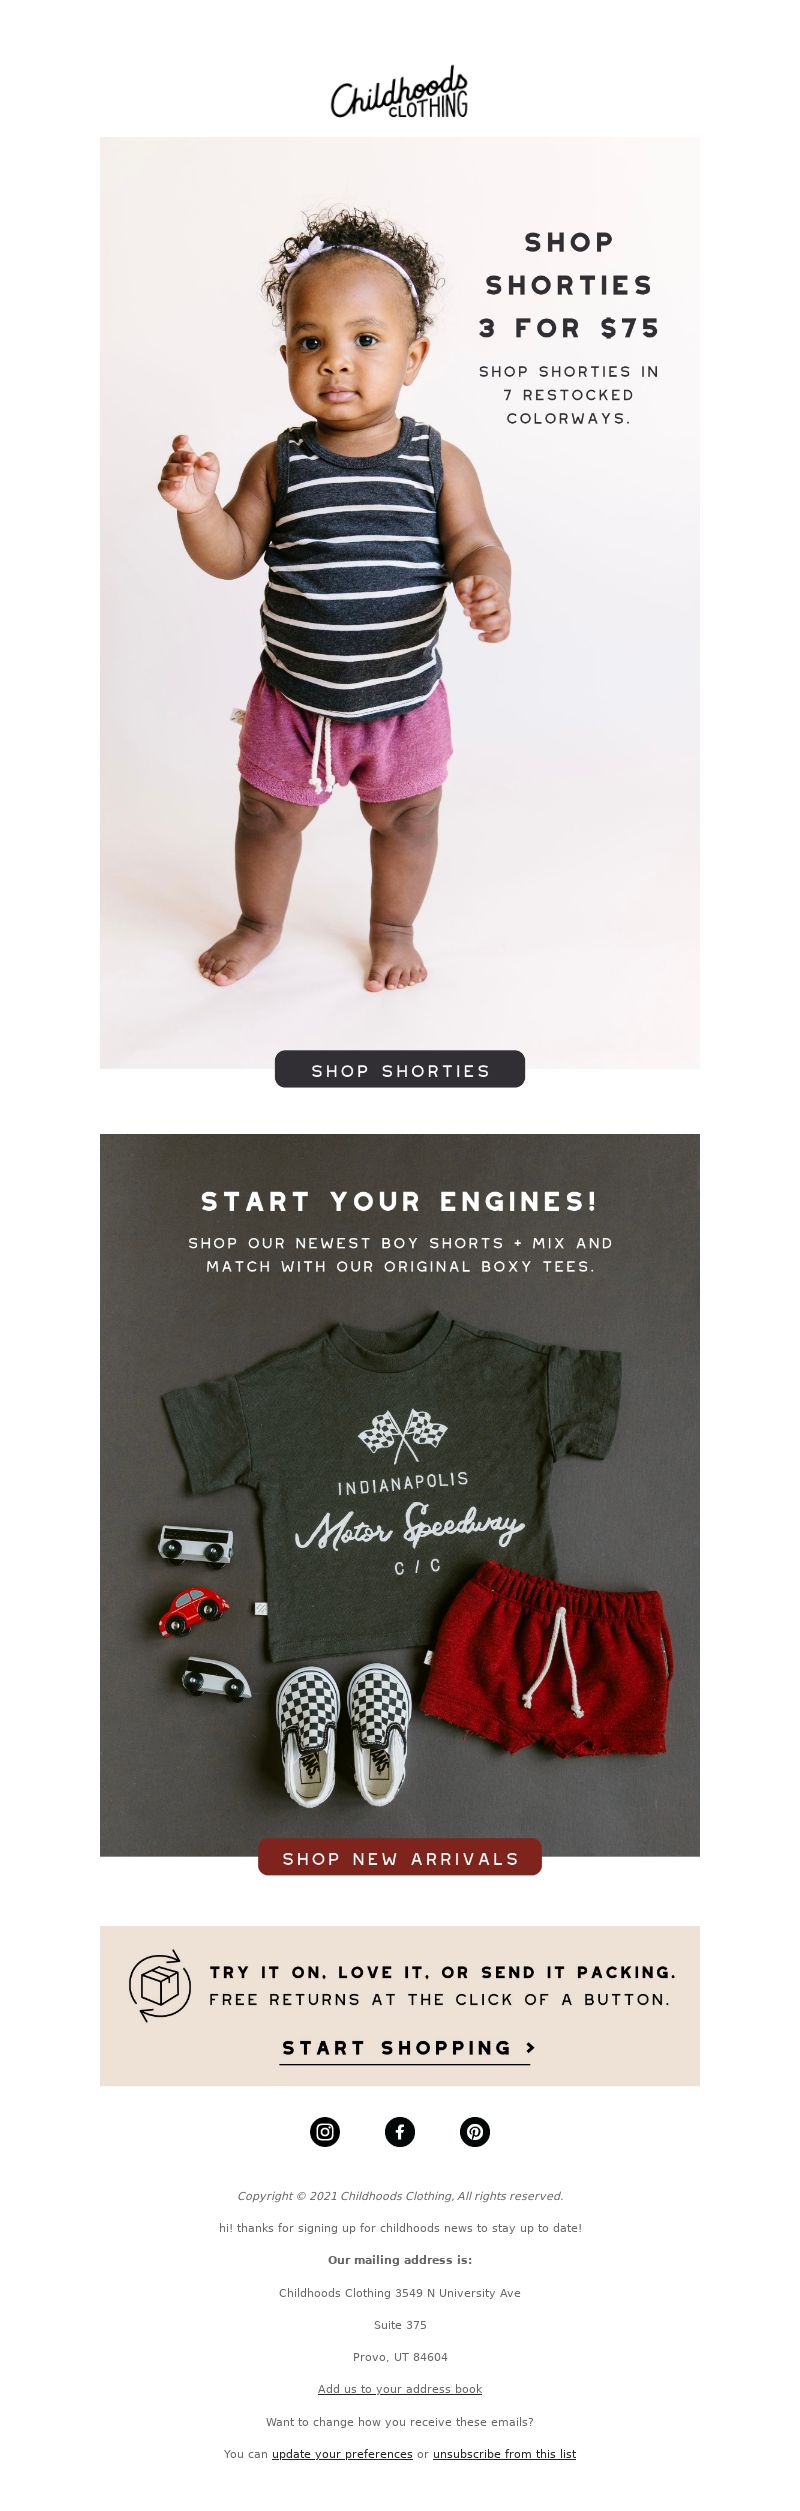The width and height of the screenshot is (800, 2511).
Task: Click the checkered slip-on shoes image
Action: coord(344,1736)
